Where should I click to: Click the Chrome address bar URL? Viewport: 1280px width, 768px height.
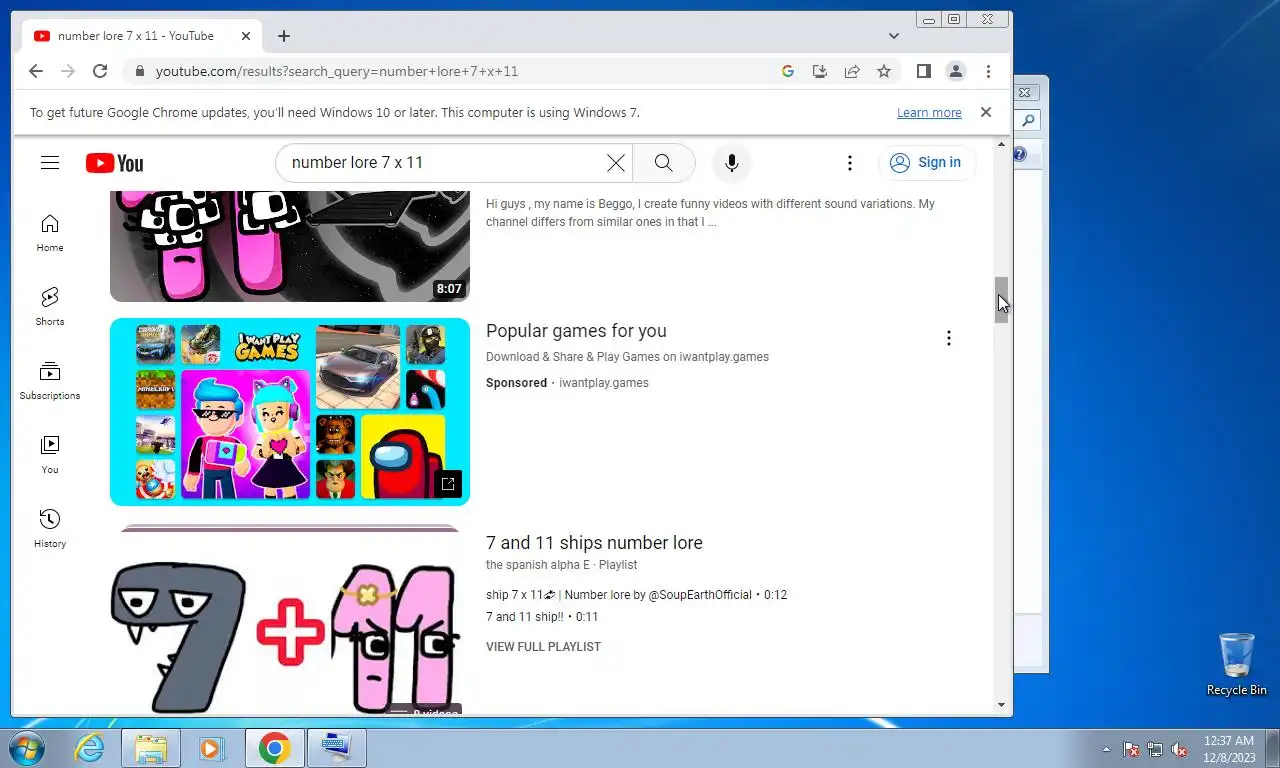337,71
